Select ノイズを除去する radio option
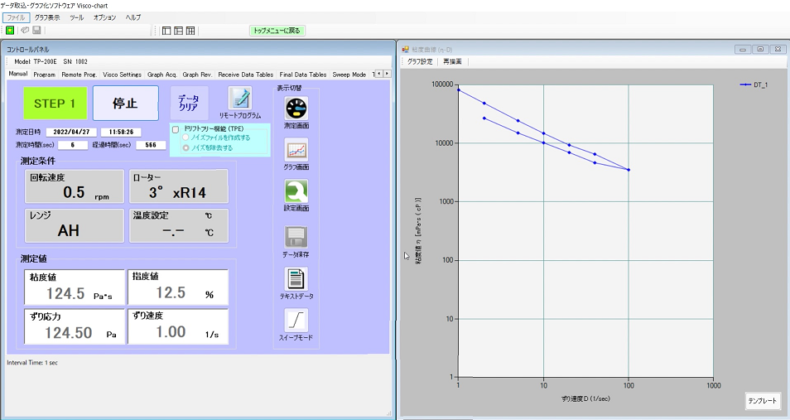790x420 pixels. 186,147
